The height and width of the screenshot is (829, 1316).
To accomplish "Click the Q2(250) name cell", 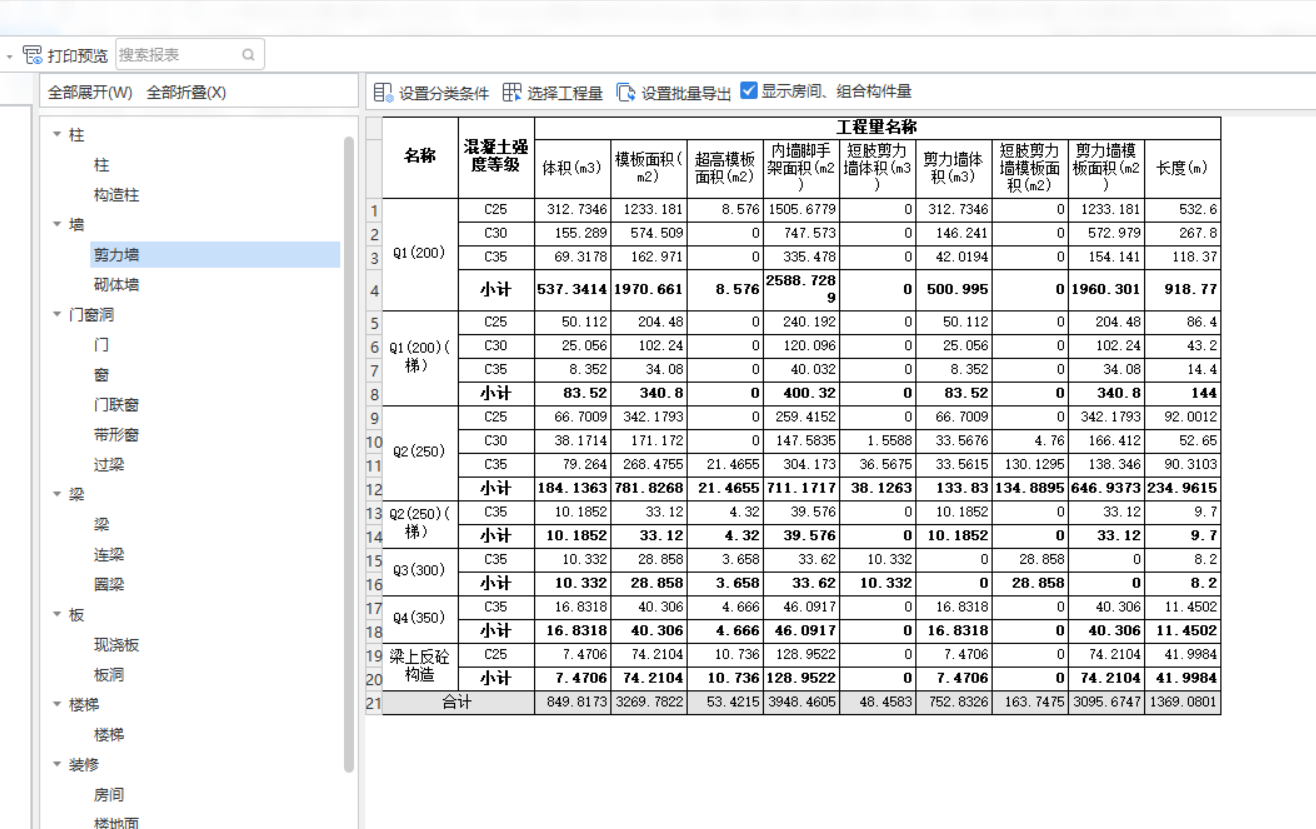I will (420, 452).
